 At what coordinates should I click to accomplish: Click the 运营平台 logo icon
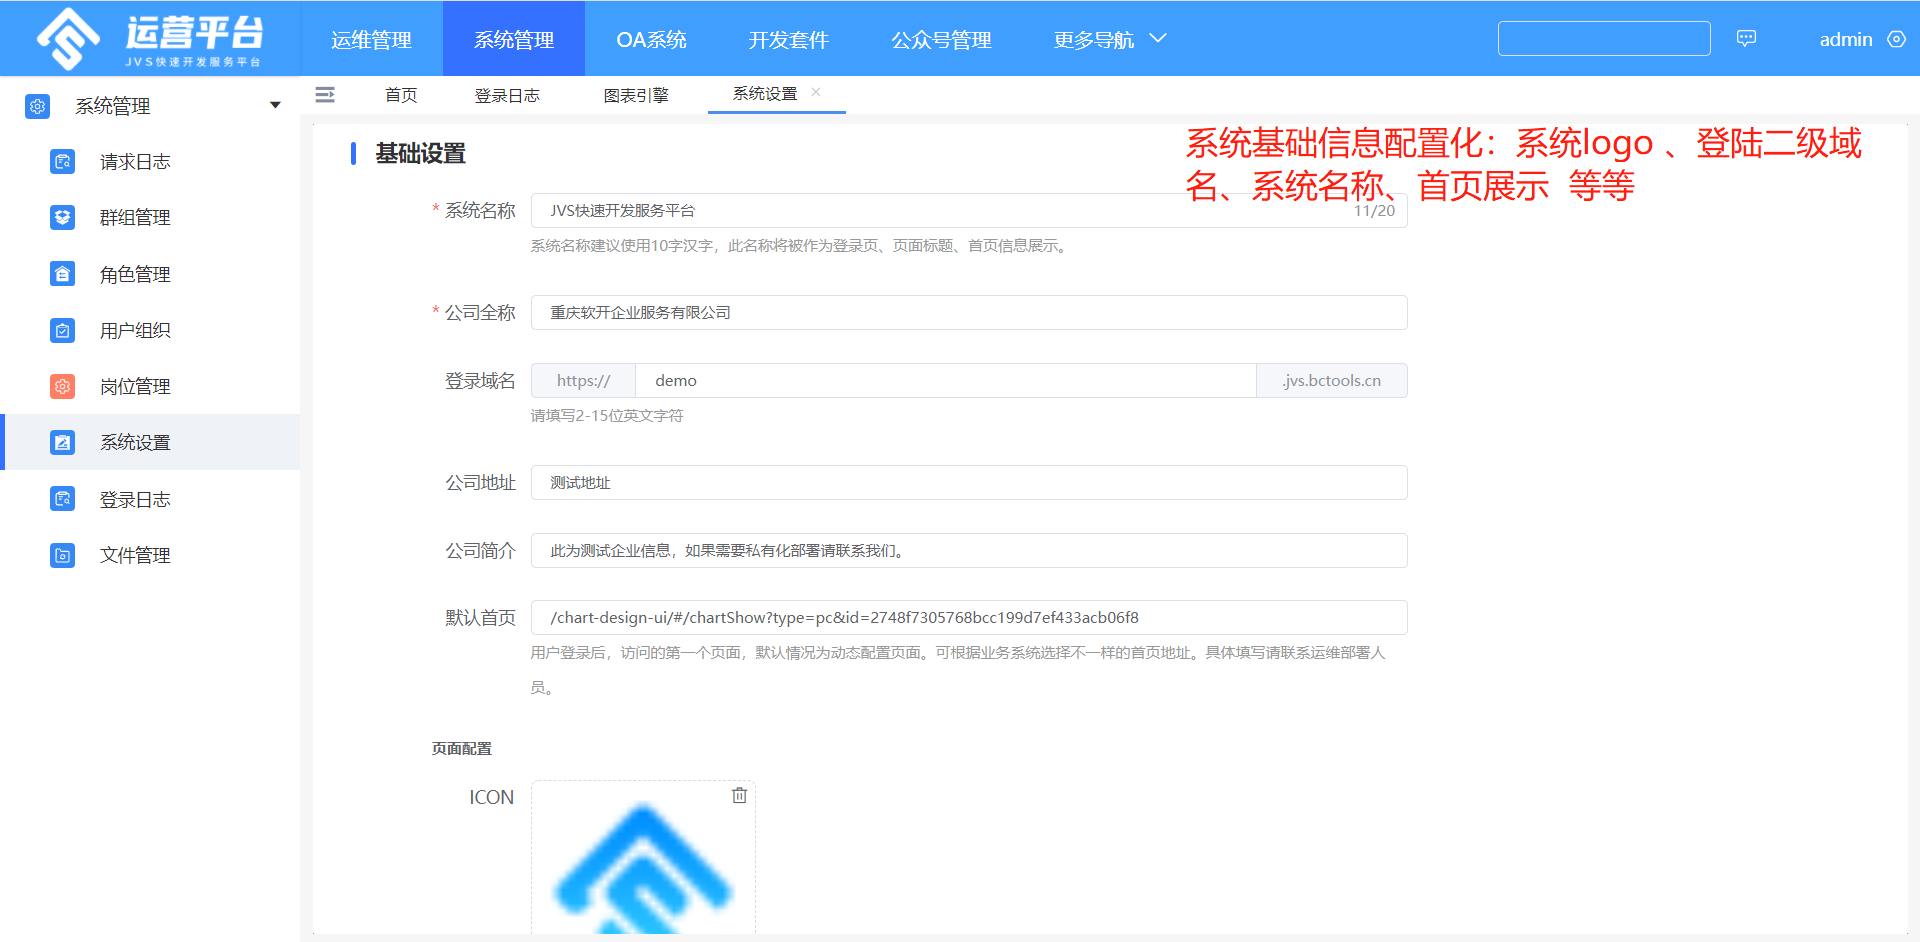point(68,39)
